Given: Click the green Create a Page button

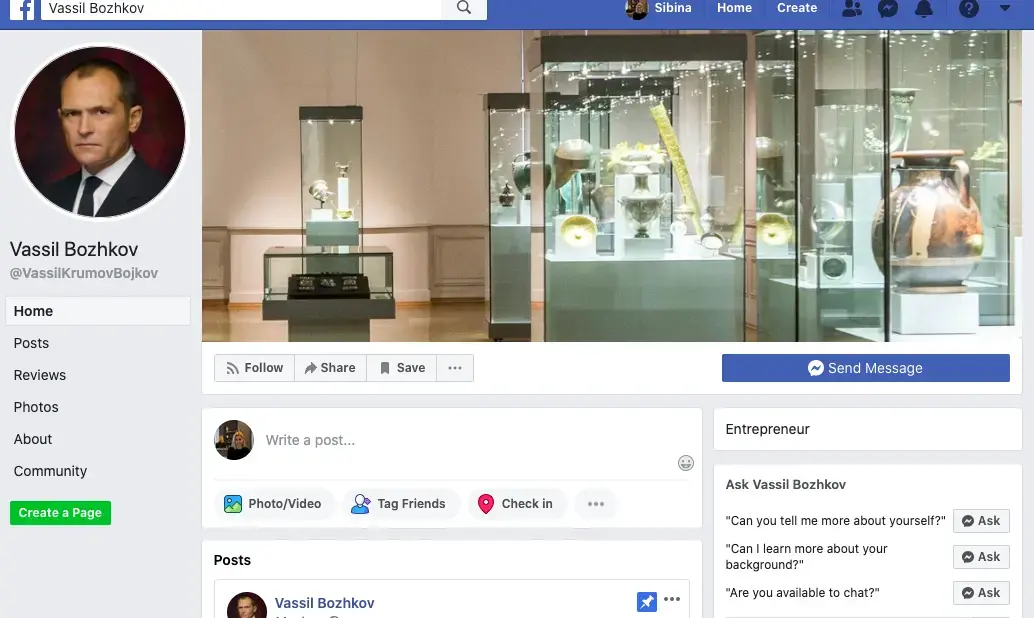Looking at the screenshot, I should pyautogui.click(x=60, y=513).
